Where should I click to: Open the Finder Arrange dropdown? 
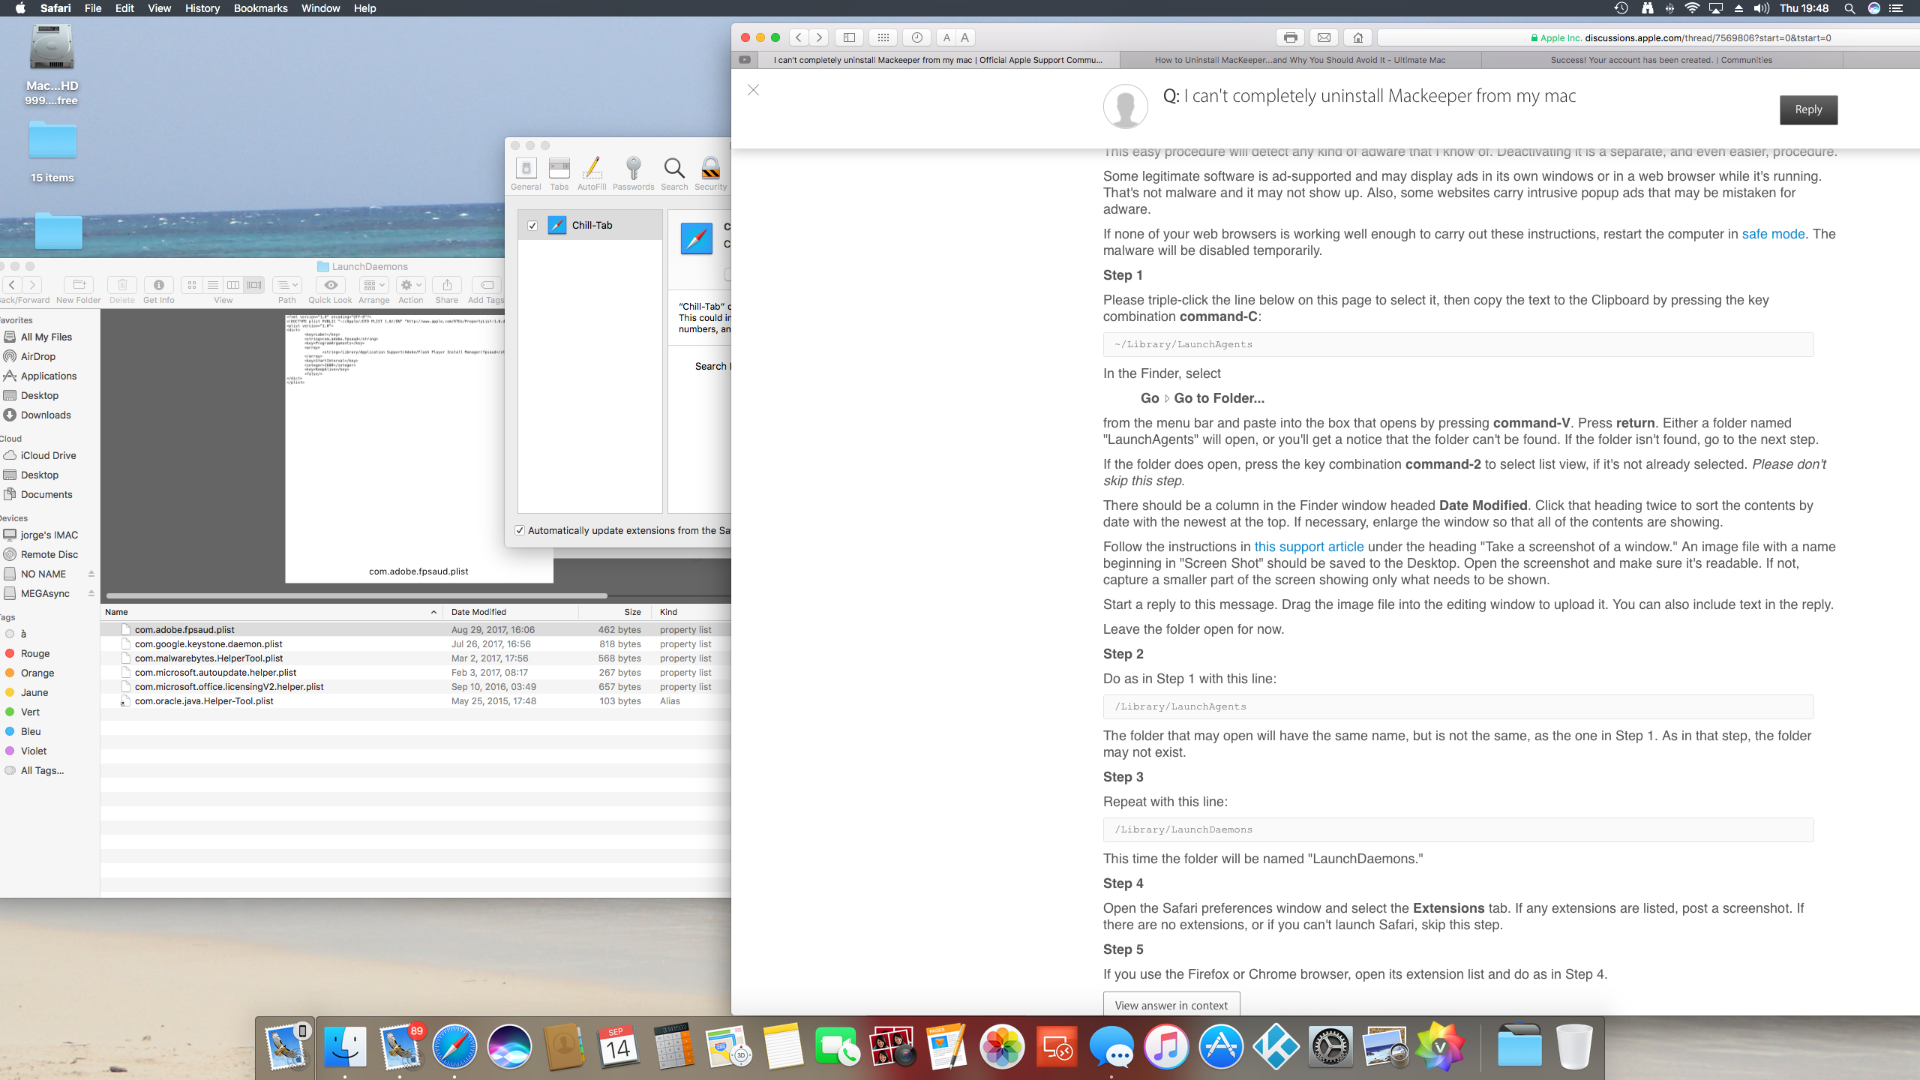tap(374, 285)
